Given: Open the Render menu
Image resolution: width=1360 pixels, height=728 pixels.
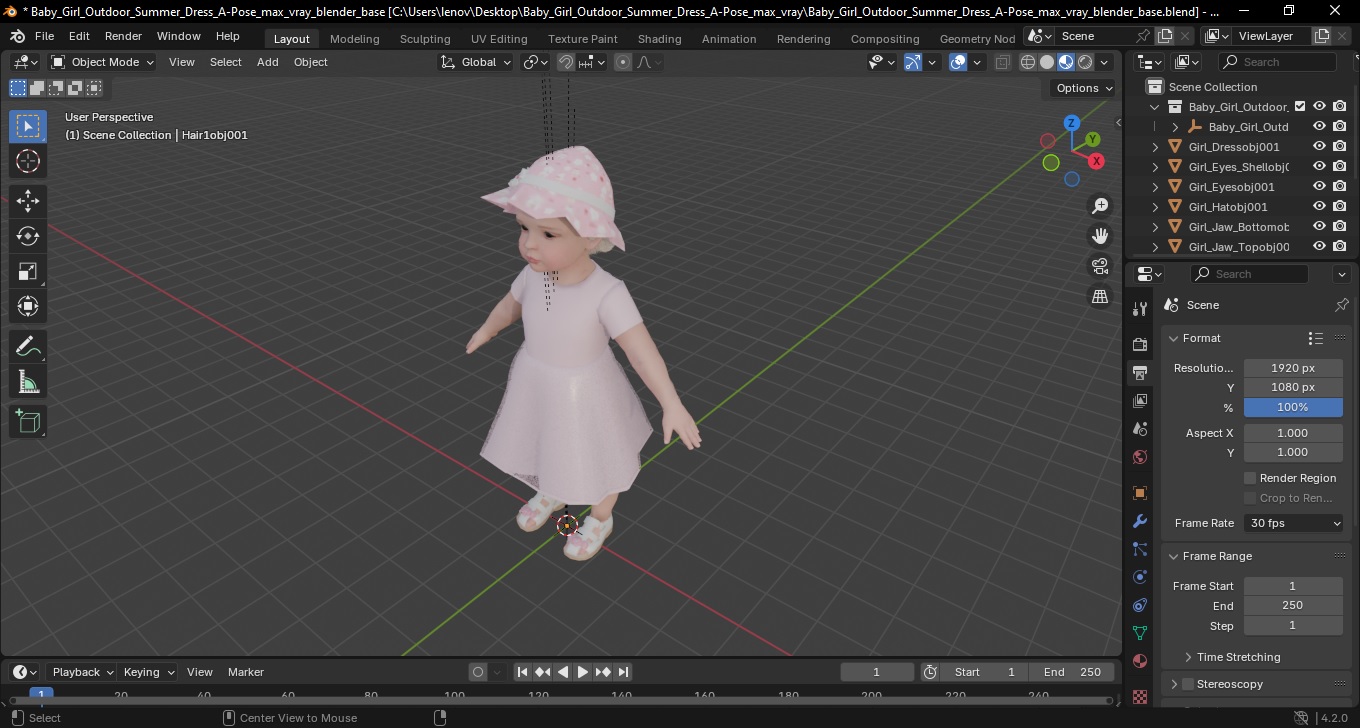Looking at the screenshot, I should pyautogui.click(x=123, y=36).
